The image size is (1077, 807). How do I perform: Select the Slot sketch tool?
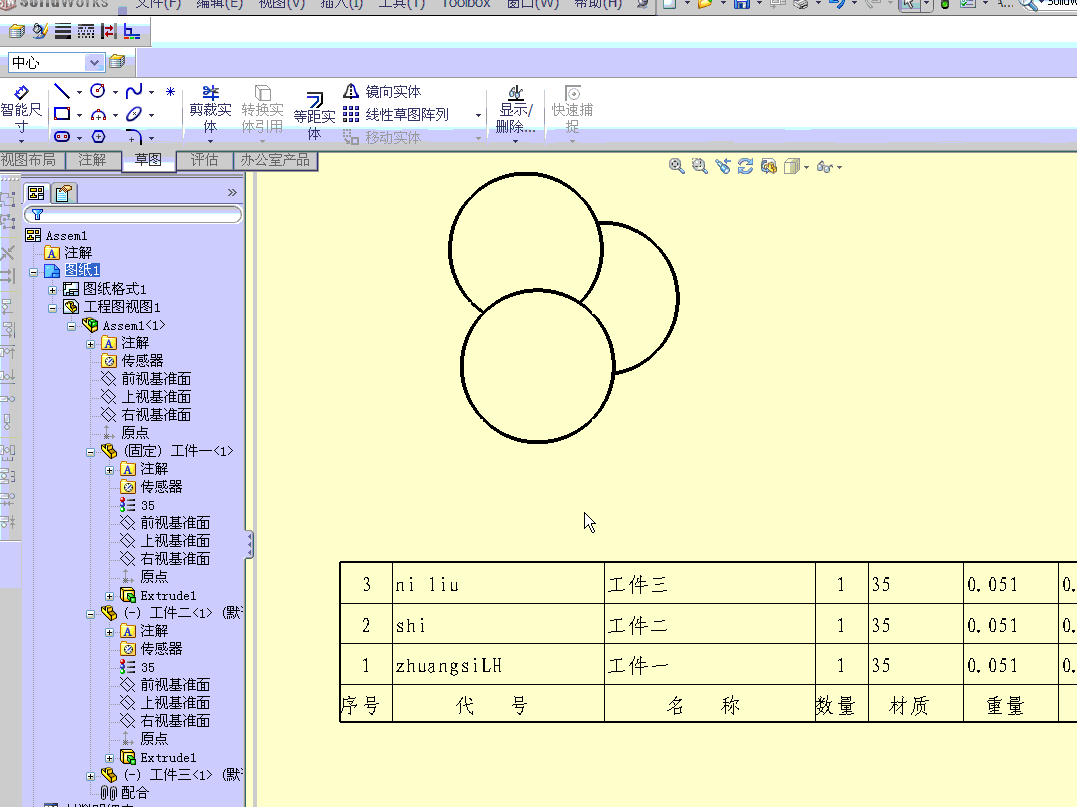pyautogui.click(x=62, y=136)
